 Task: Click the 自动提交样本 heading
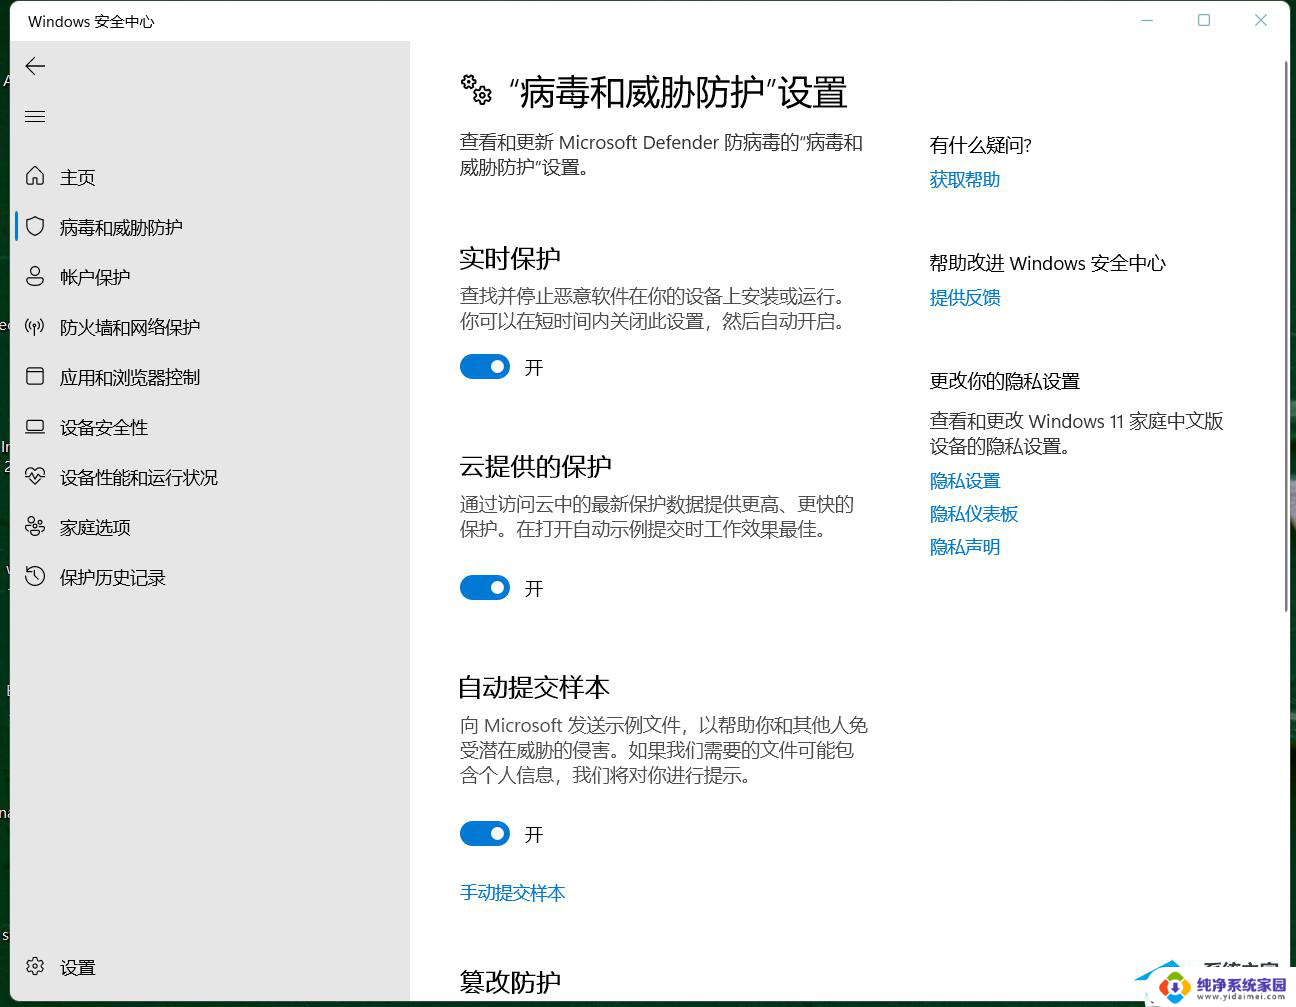[x=534, y=688]
